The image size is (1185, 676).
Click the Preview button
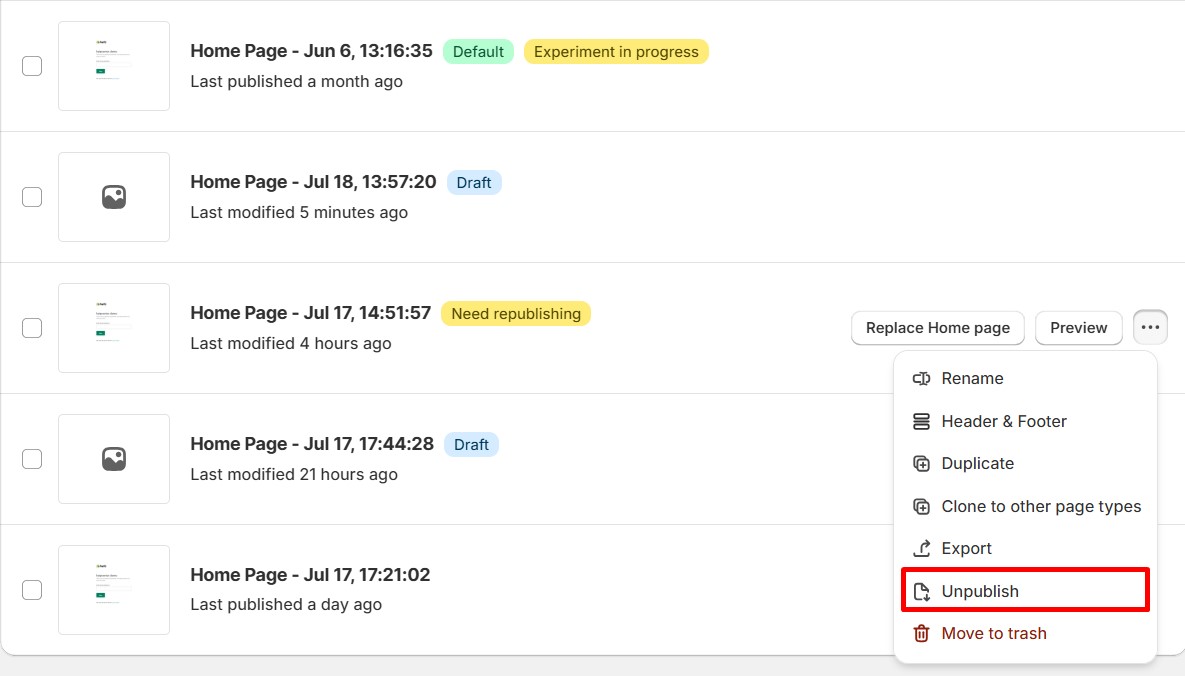coord(1078,328)
